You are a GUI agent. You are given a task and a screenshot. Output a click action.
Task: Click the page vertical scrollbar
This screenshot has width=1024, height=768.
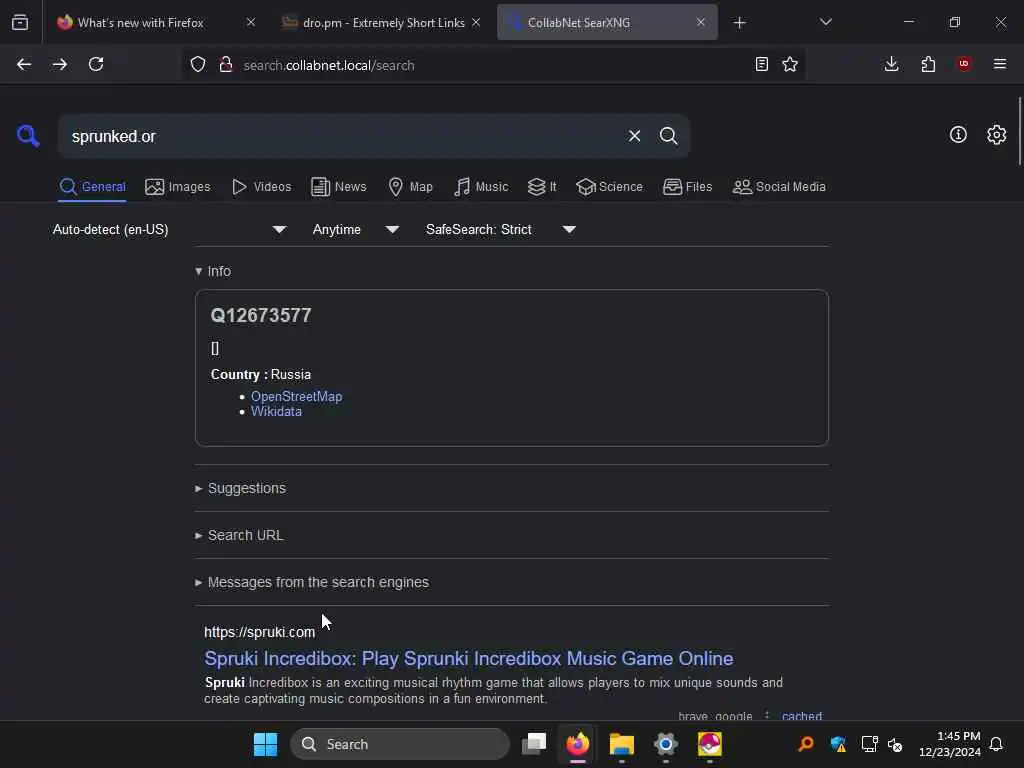[1019, 131]
